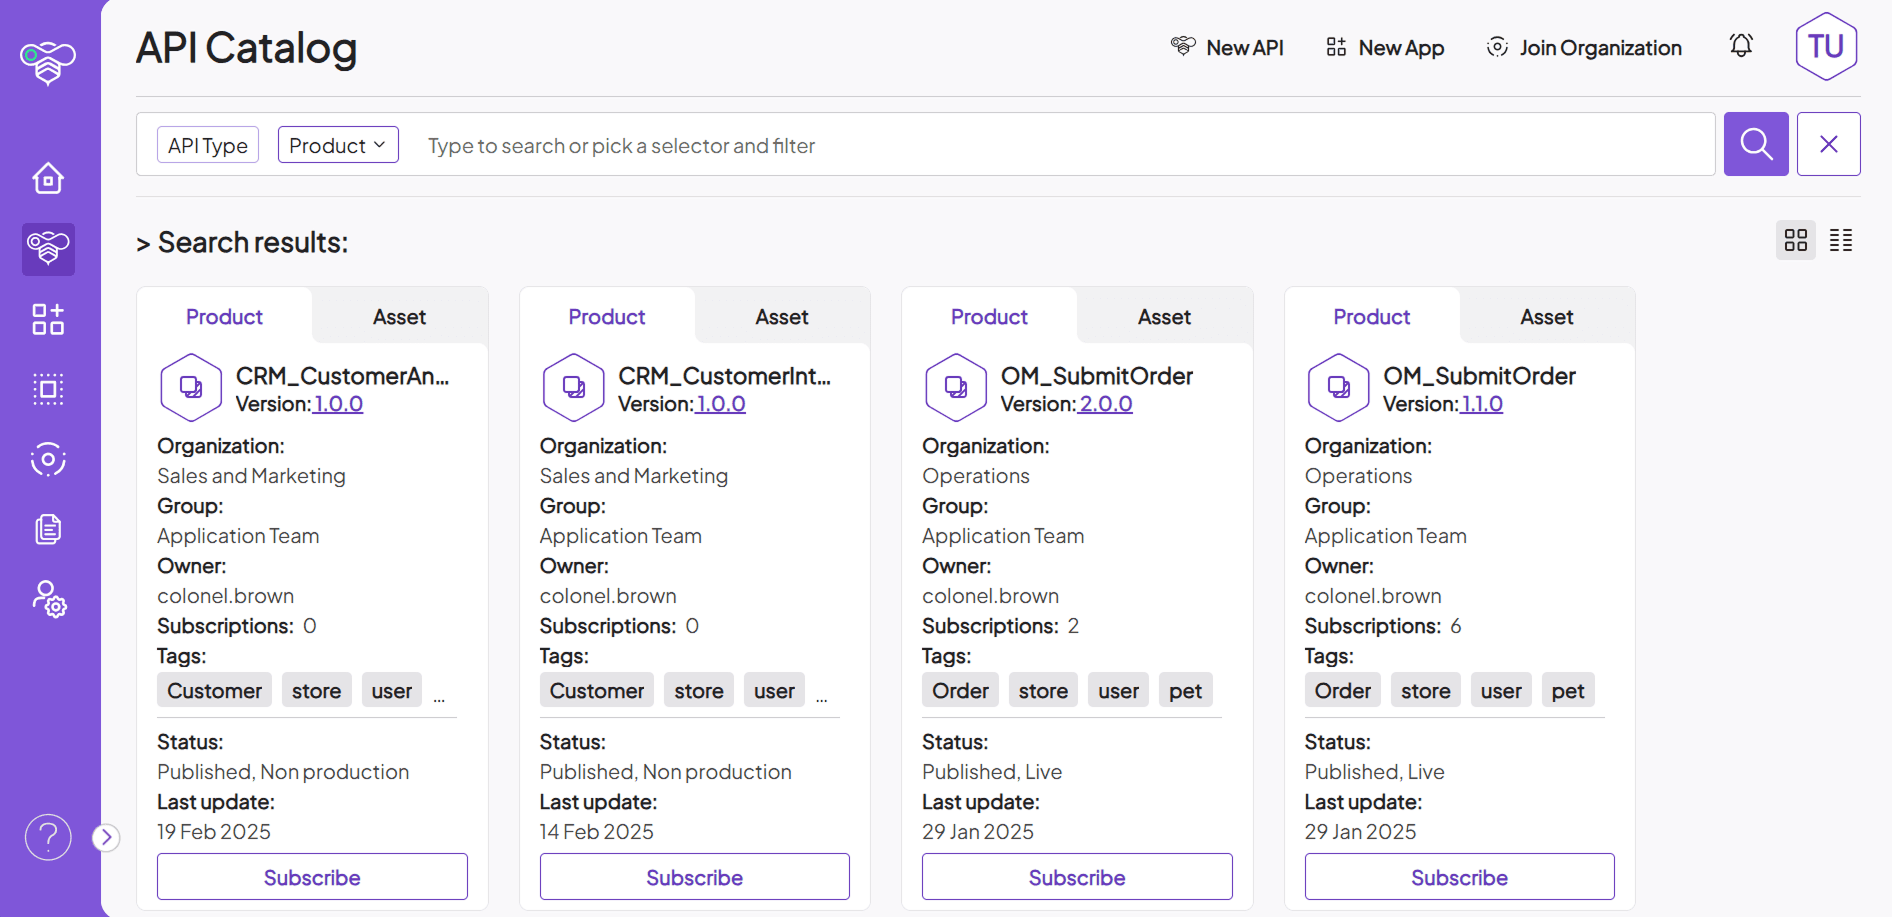Open the help question-mark icon
The height and width of the screenshot is (917, 1892).
pos(47,837)
